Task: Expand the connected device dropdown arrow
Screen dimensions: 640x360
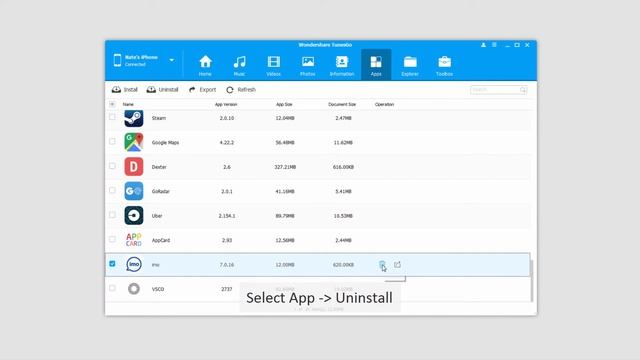Action: pyautogui.click(x=171, y=60)
